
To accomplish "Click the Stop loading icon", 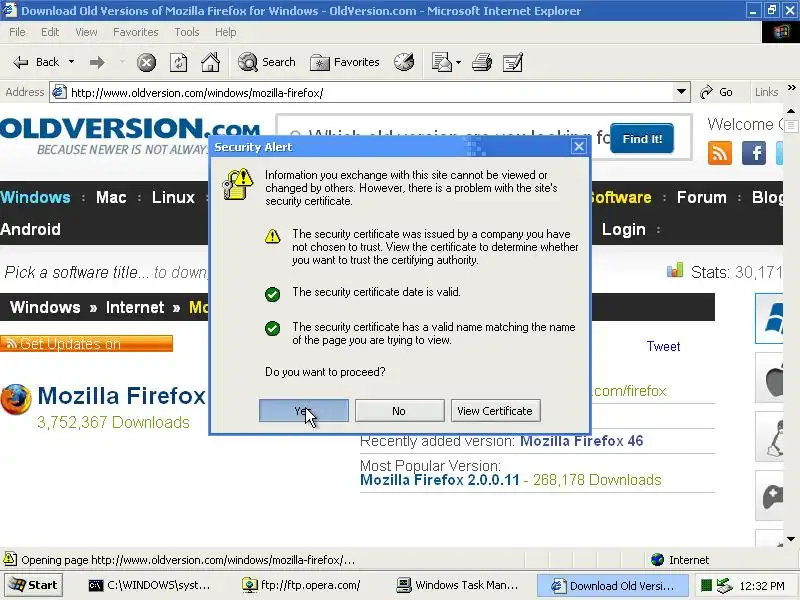I will (x=146, y=62).
